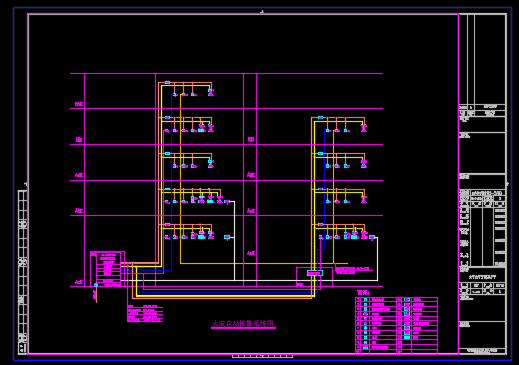Click the legend table of device symbols

click(x=396, y=325)
